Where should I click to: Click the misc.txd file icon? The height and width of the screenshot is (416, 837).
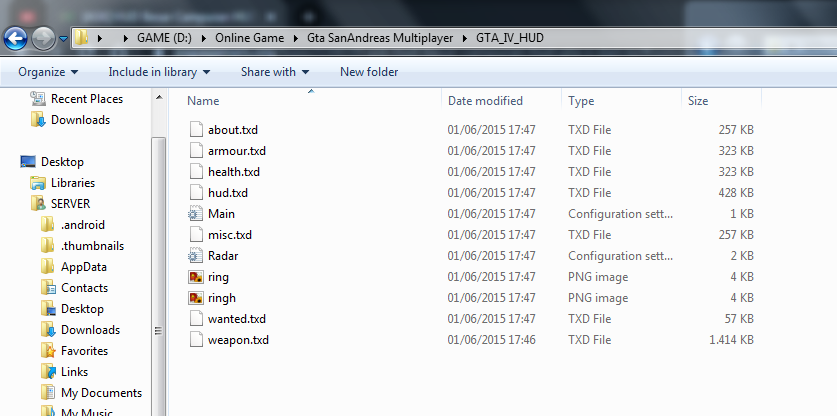[196, 235]
